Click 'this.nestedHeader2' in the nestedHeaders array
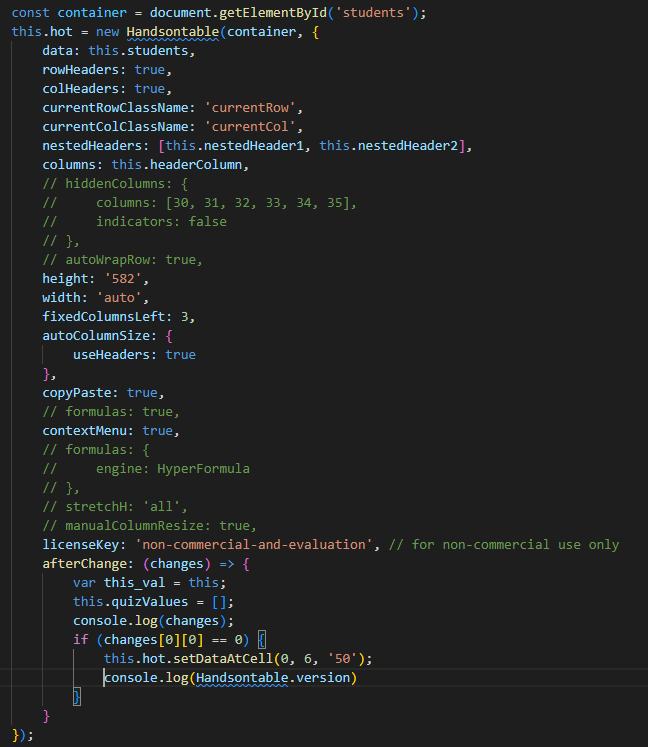The image size is (648, 747). point(388,146)
